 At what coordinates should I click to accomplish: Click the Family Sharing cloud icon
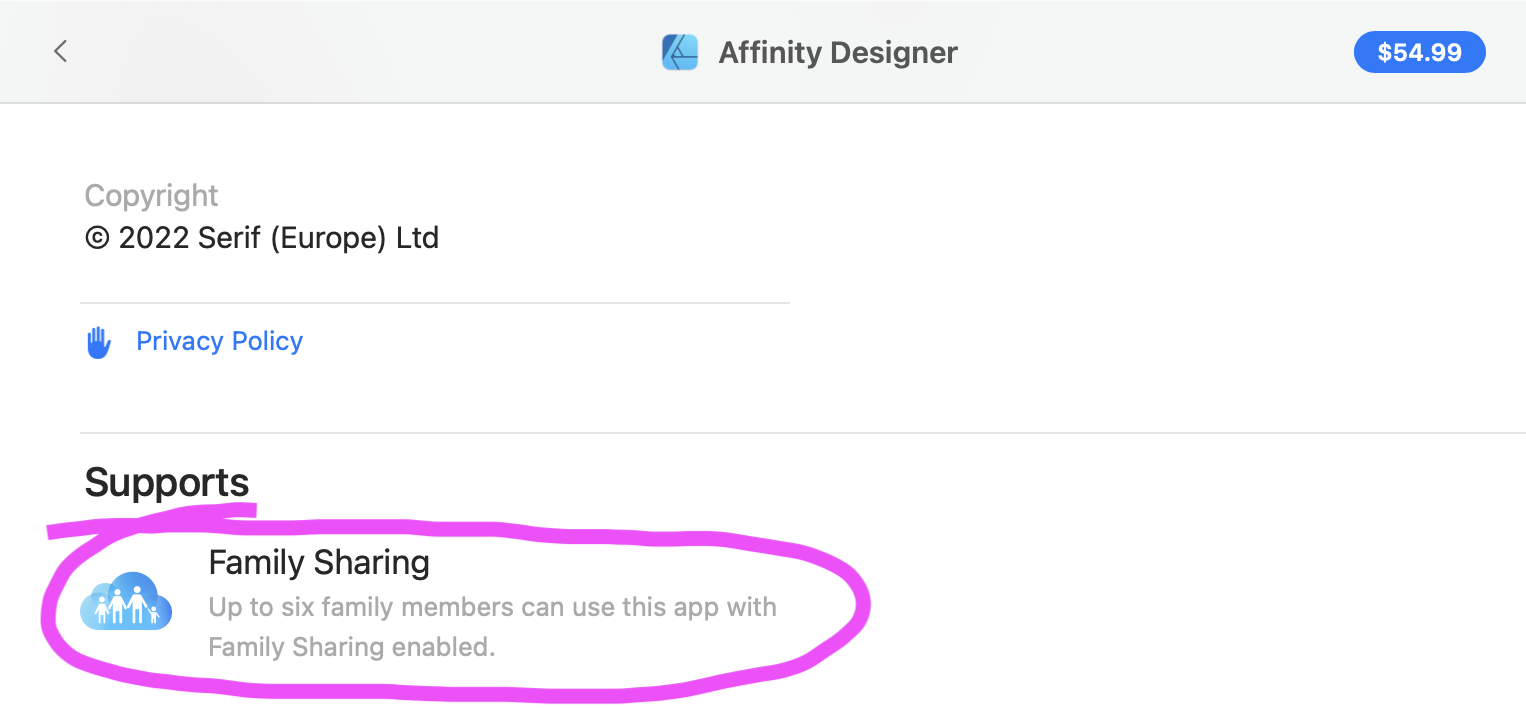click(x=126, y=601)
